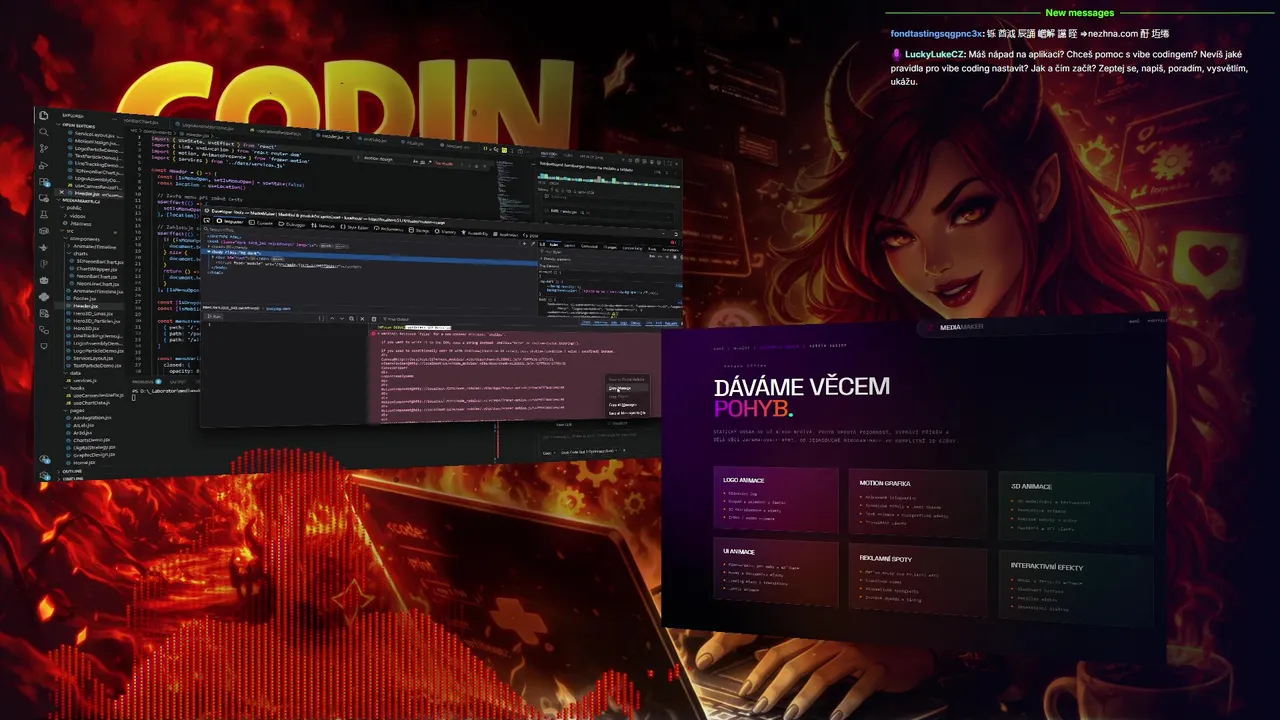Open ChartWrapper.jsx in the charts folder

click(96, 269)
